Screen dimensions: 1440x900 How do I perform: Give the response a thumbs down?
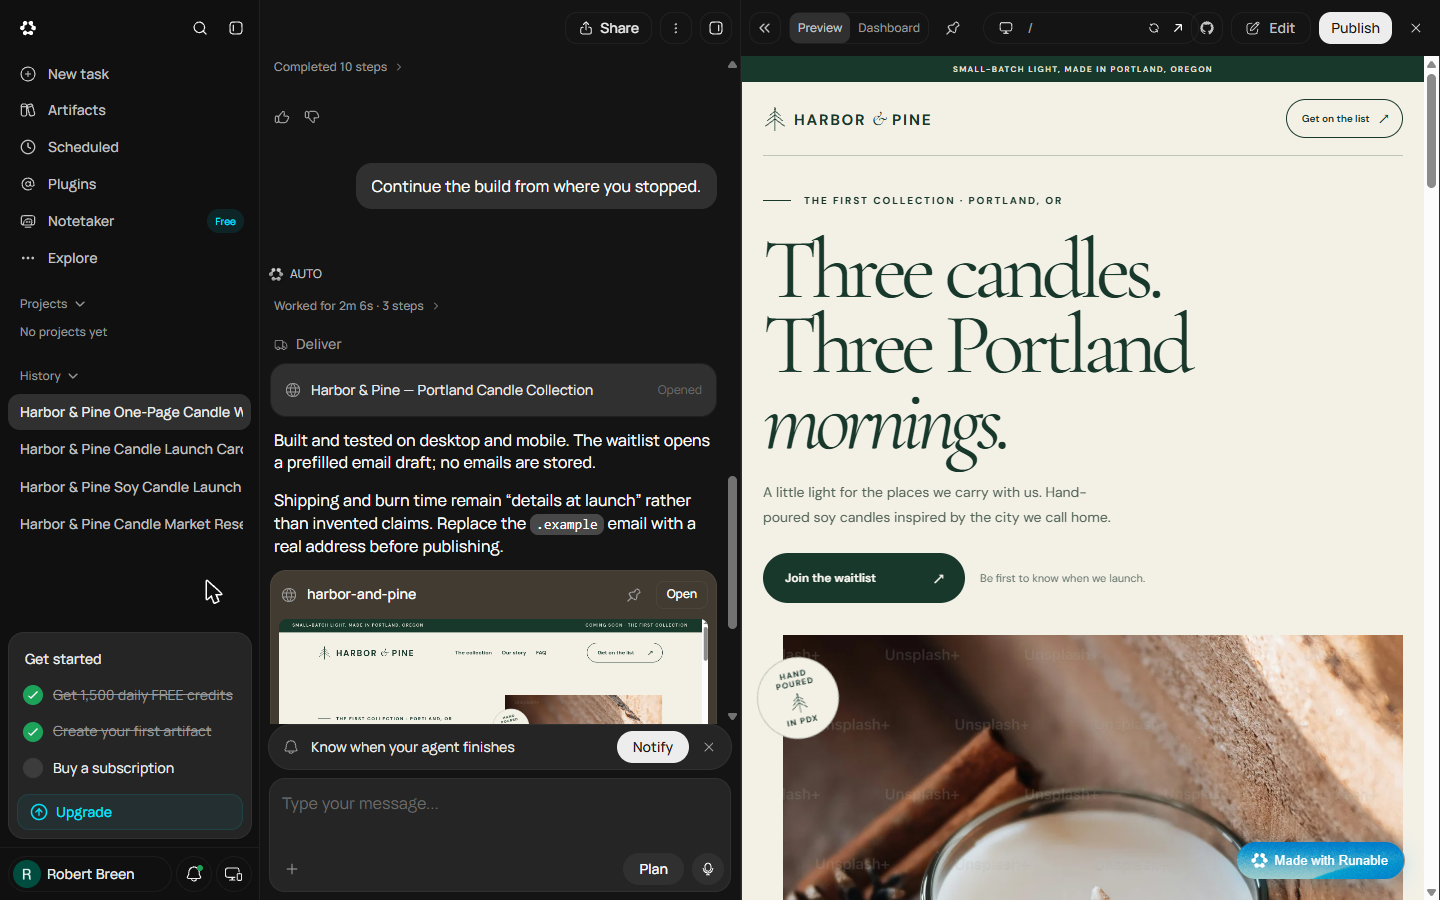(x=312, y=117)
